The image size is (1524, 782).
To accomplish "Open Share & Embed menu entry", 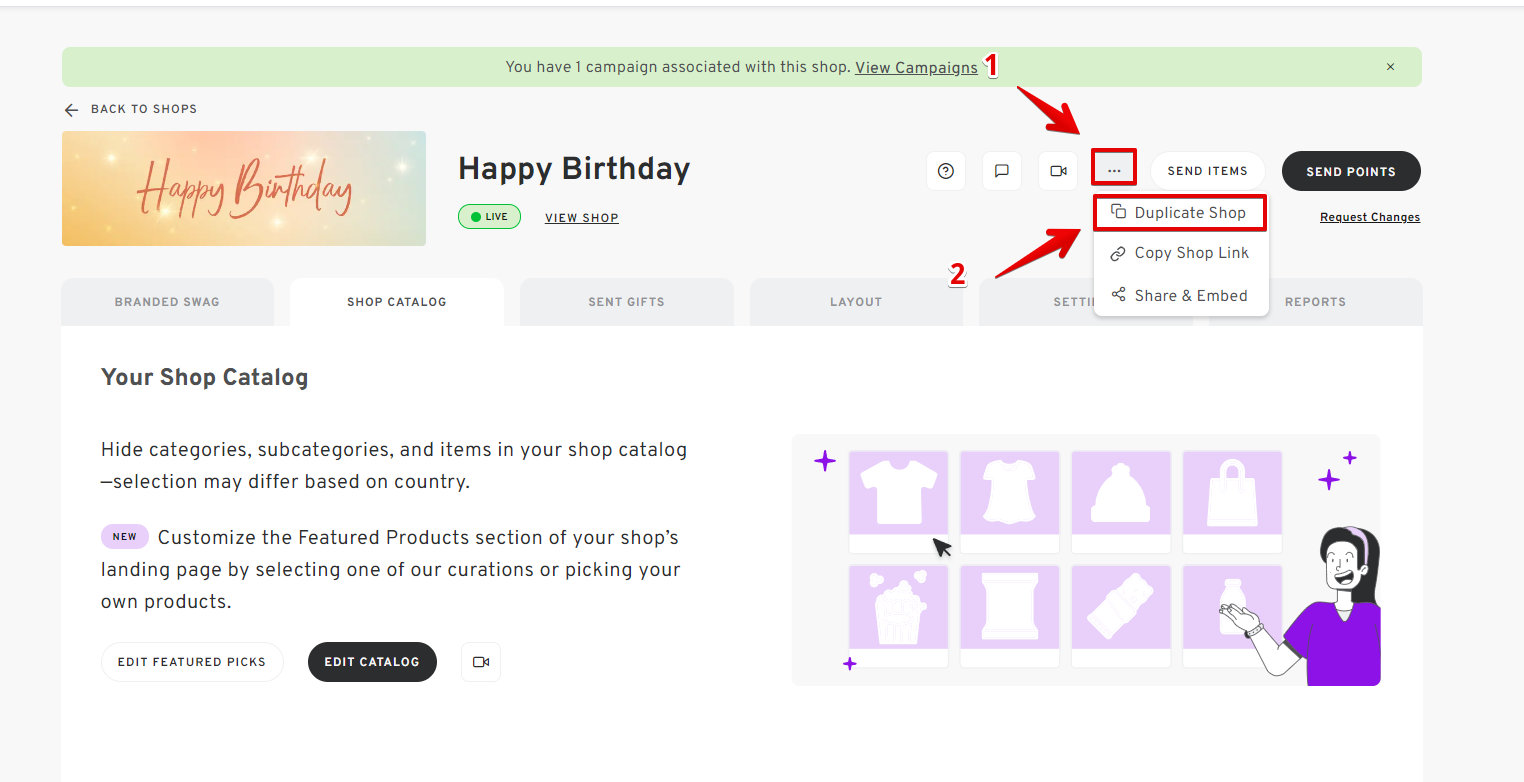I will tap(1180, 296).
